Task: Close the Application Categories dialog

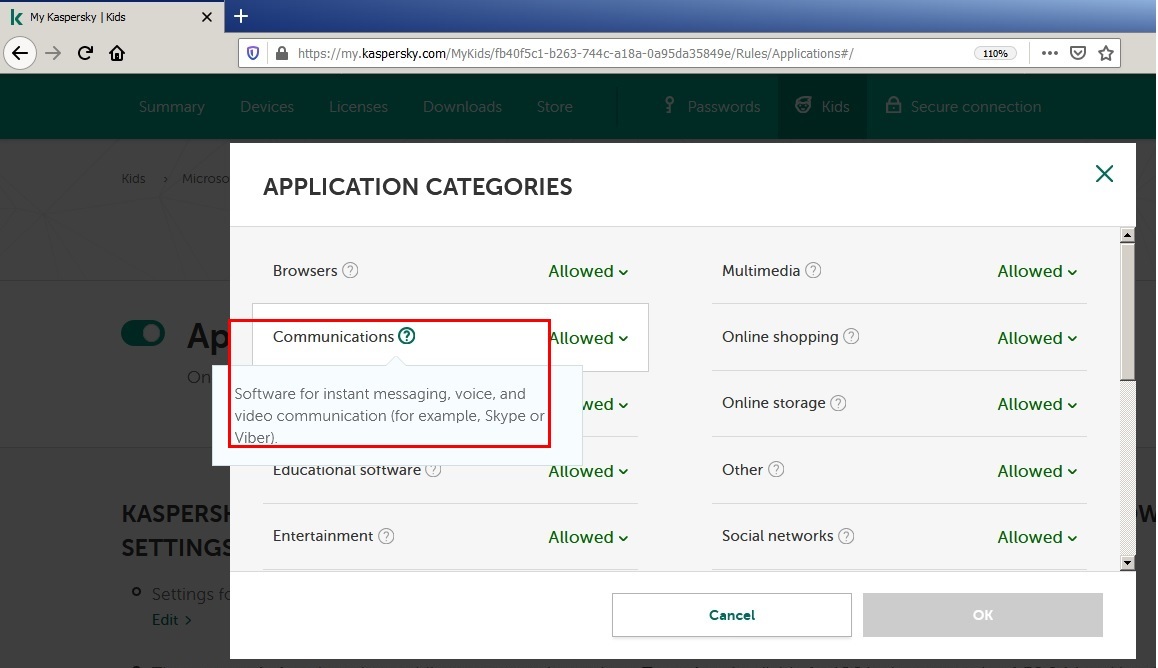Action: click(1104, 174)
